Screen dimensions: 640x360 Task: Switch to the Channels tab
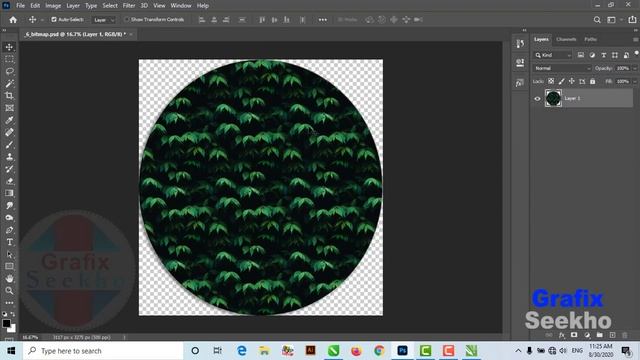click(566, 39)
